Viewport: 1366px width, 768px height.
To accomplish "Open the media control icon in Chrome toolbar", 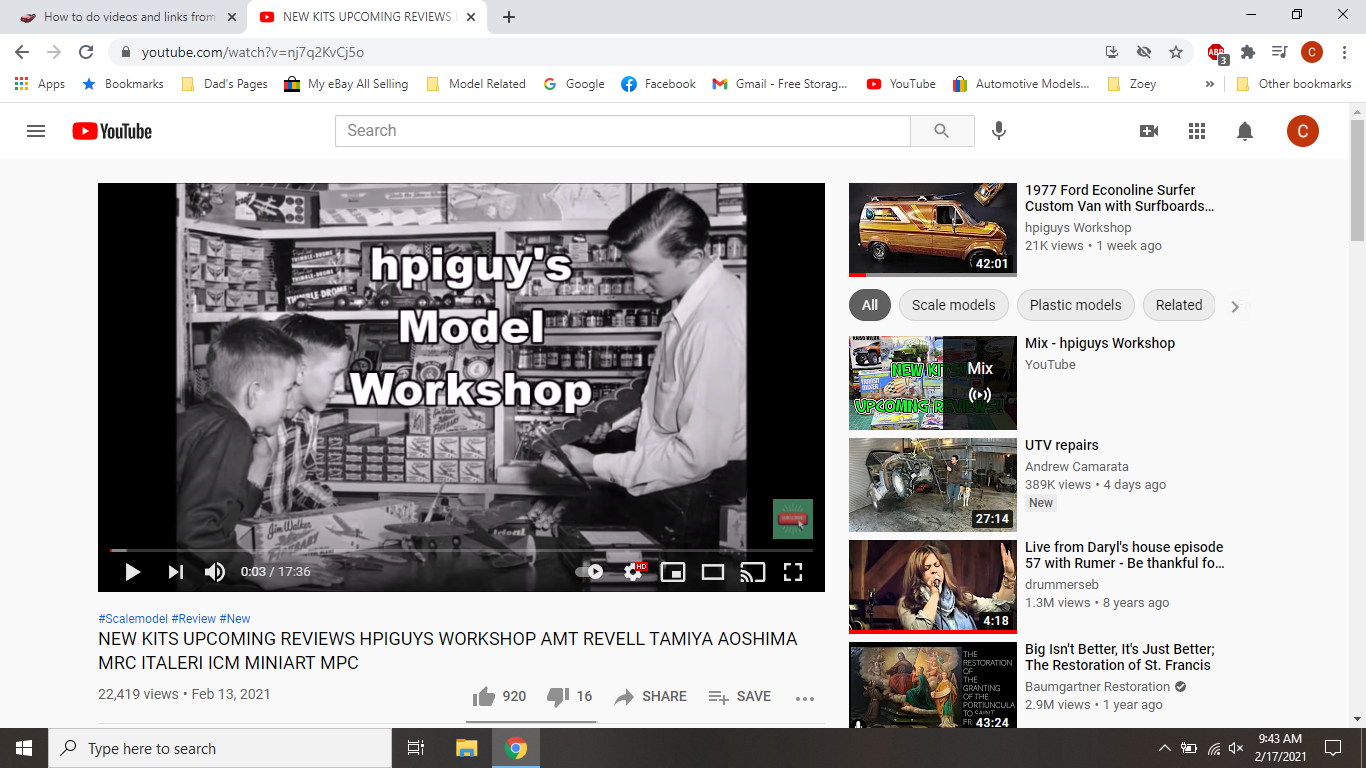I will pyautogui.click(x=1279, y=52).
